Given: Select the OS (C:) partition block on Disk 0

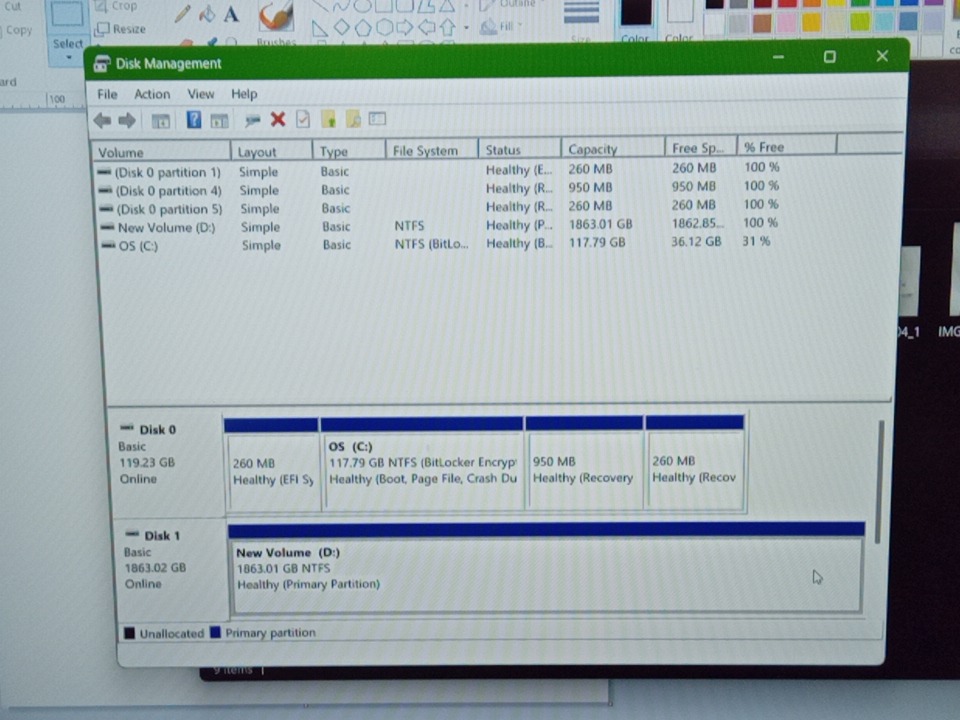Looking at the screenshot, I should pos(422,463).
